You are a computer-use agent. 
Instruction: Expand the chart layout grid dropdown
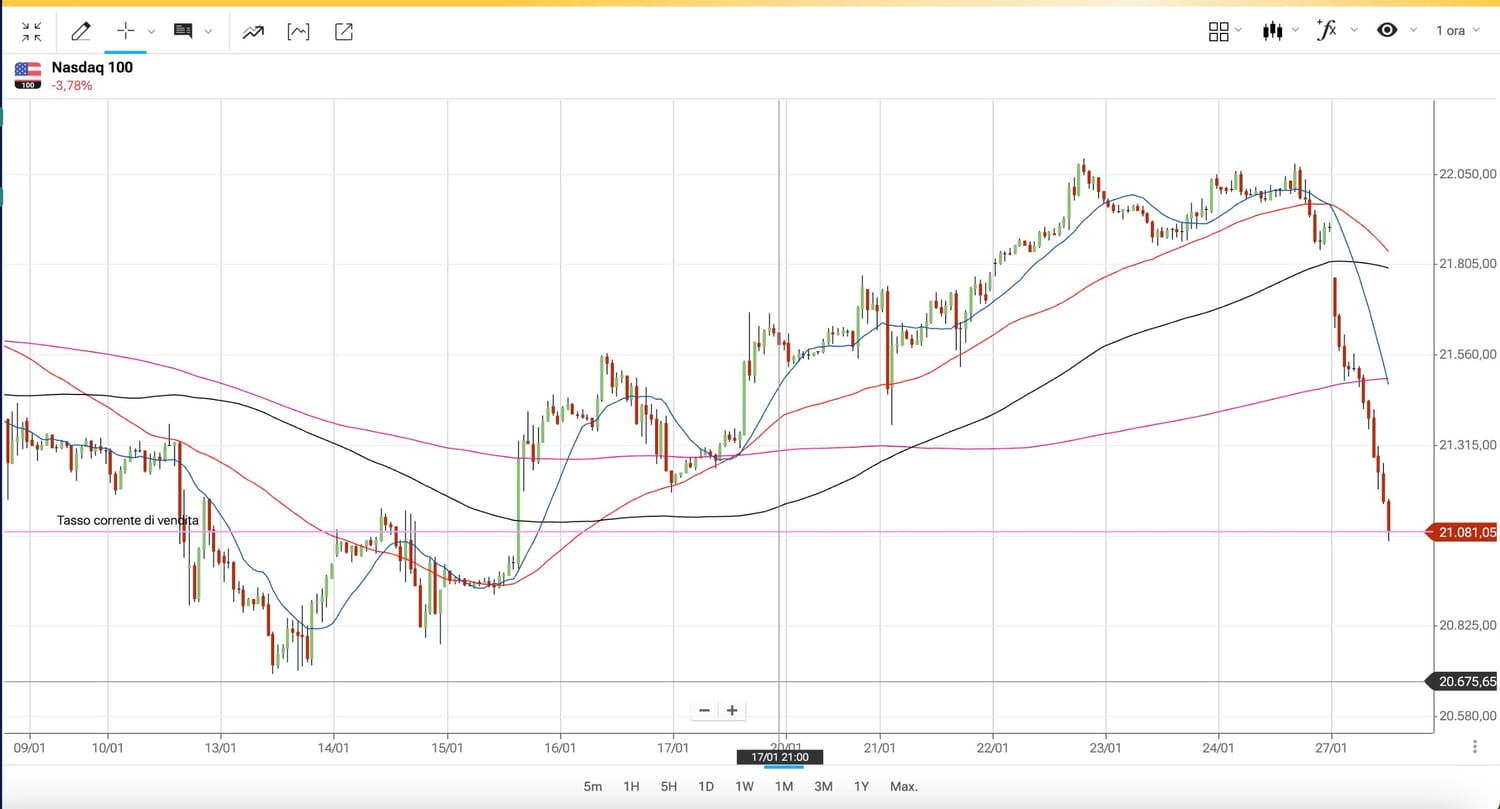(1224, 31)
